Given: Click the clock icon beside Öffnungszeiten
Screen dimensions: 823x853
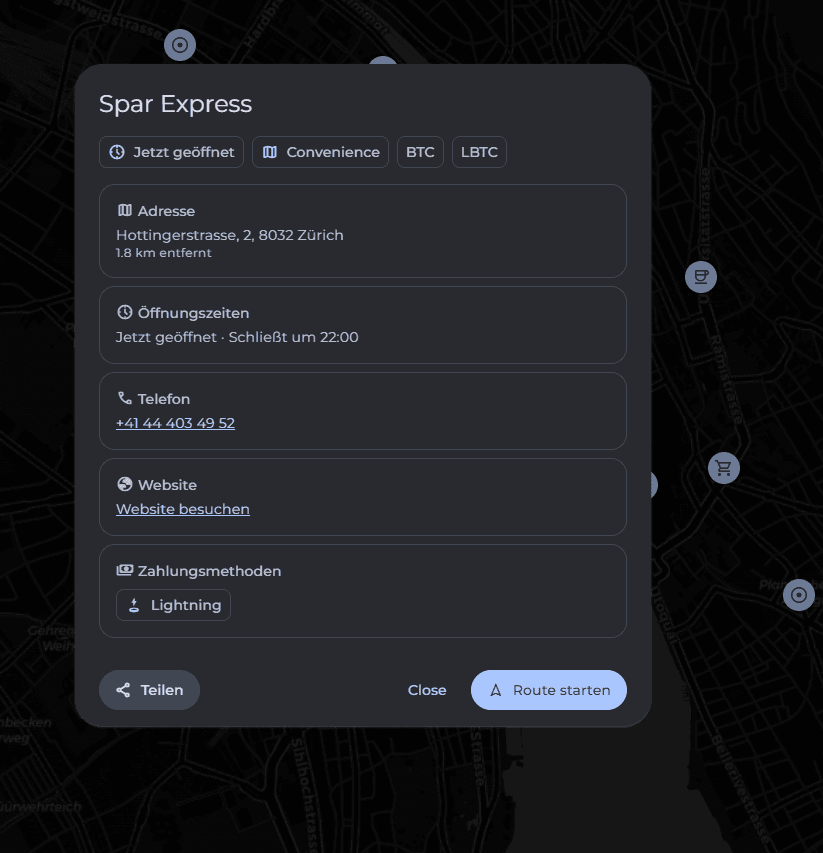Looking at the screenshot, I should tap(125, 313).
